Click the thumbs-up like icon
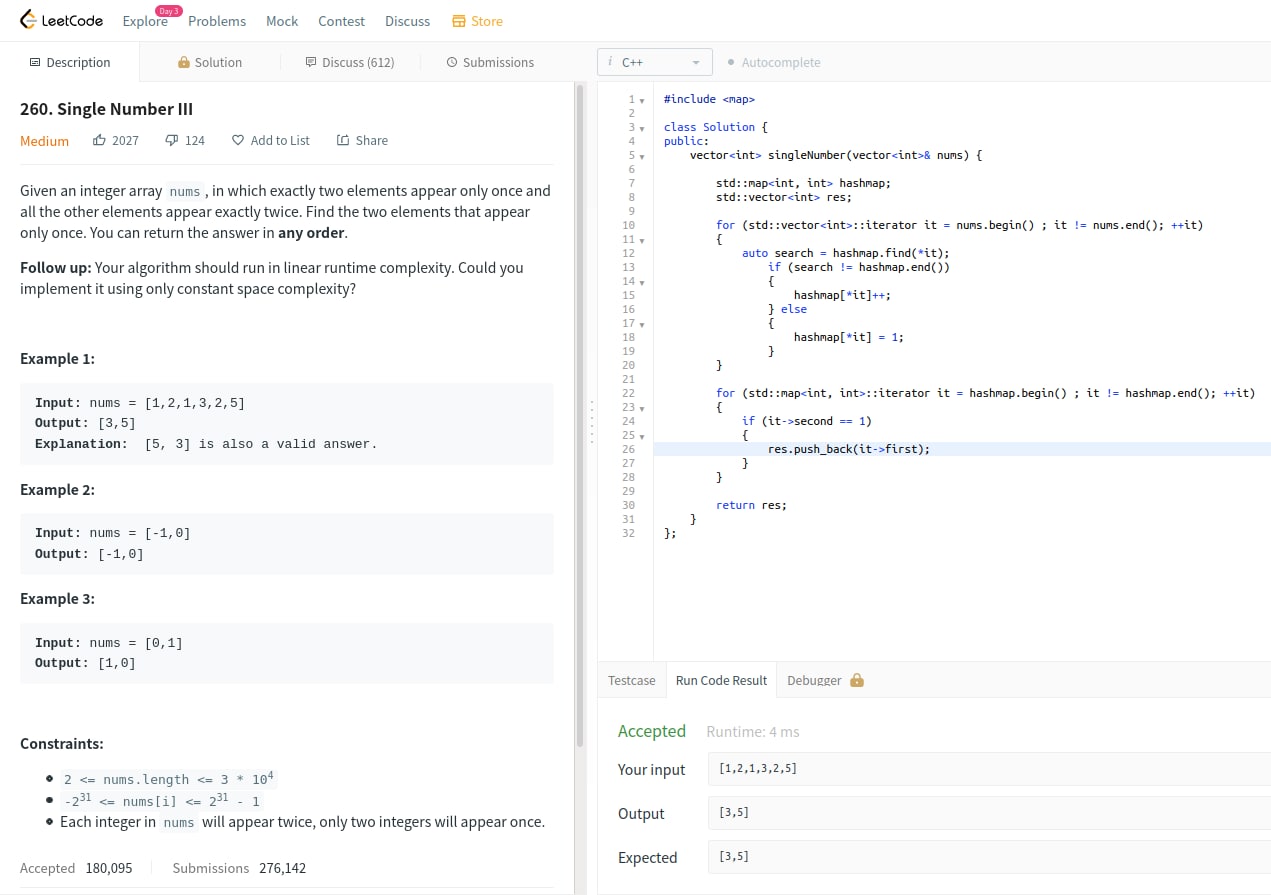Image resolution: width=1271 pixels, height=895 pixels. click(99, 140)
